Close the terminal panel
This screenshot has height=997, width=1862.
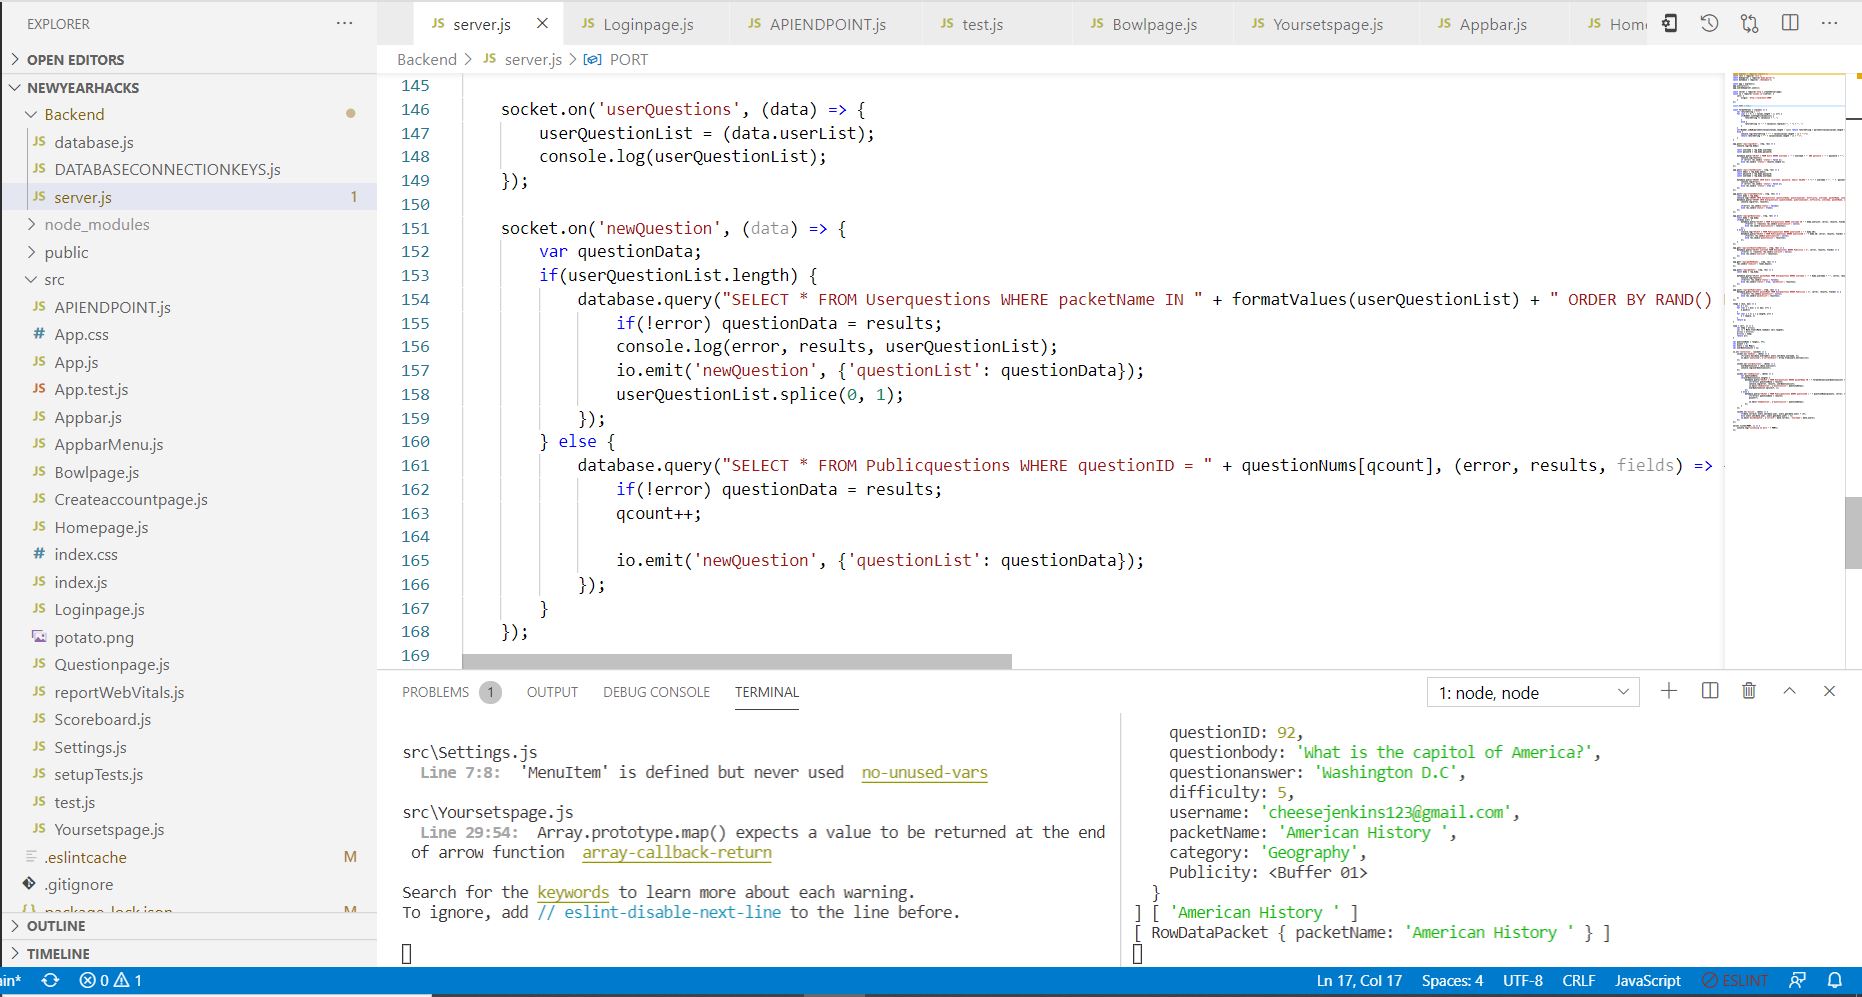tap(1829, 691)
